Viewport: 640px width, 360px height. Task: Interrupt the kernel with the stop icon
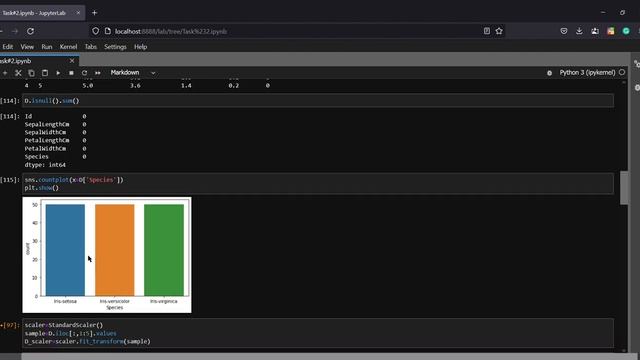coord(71,73)
